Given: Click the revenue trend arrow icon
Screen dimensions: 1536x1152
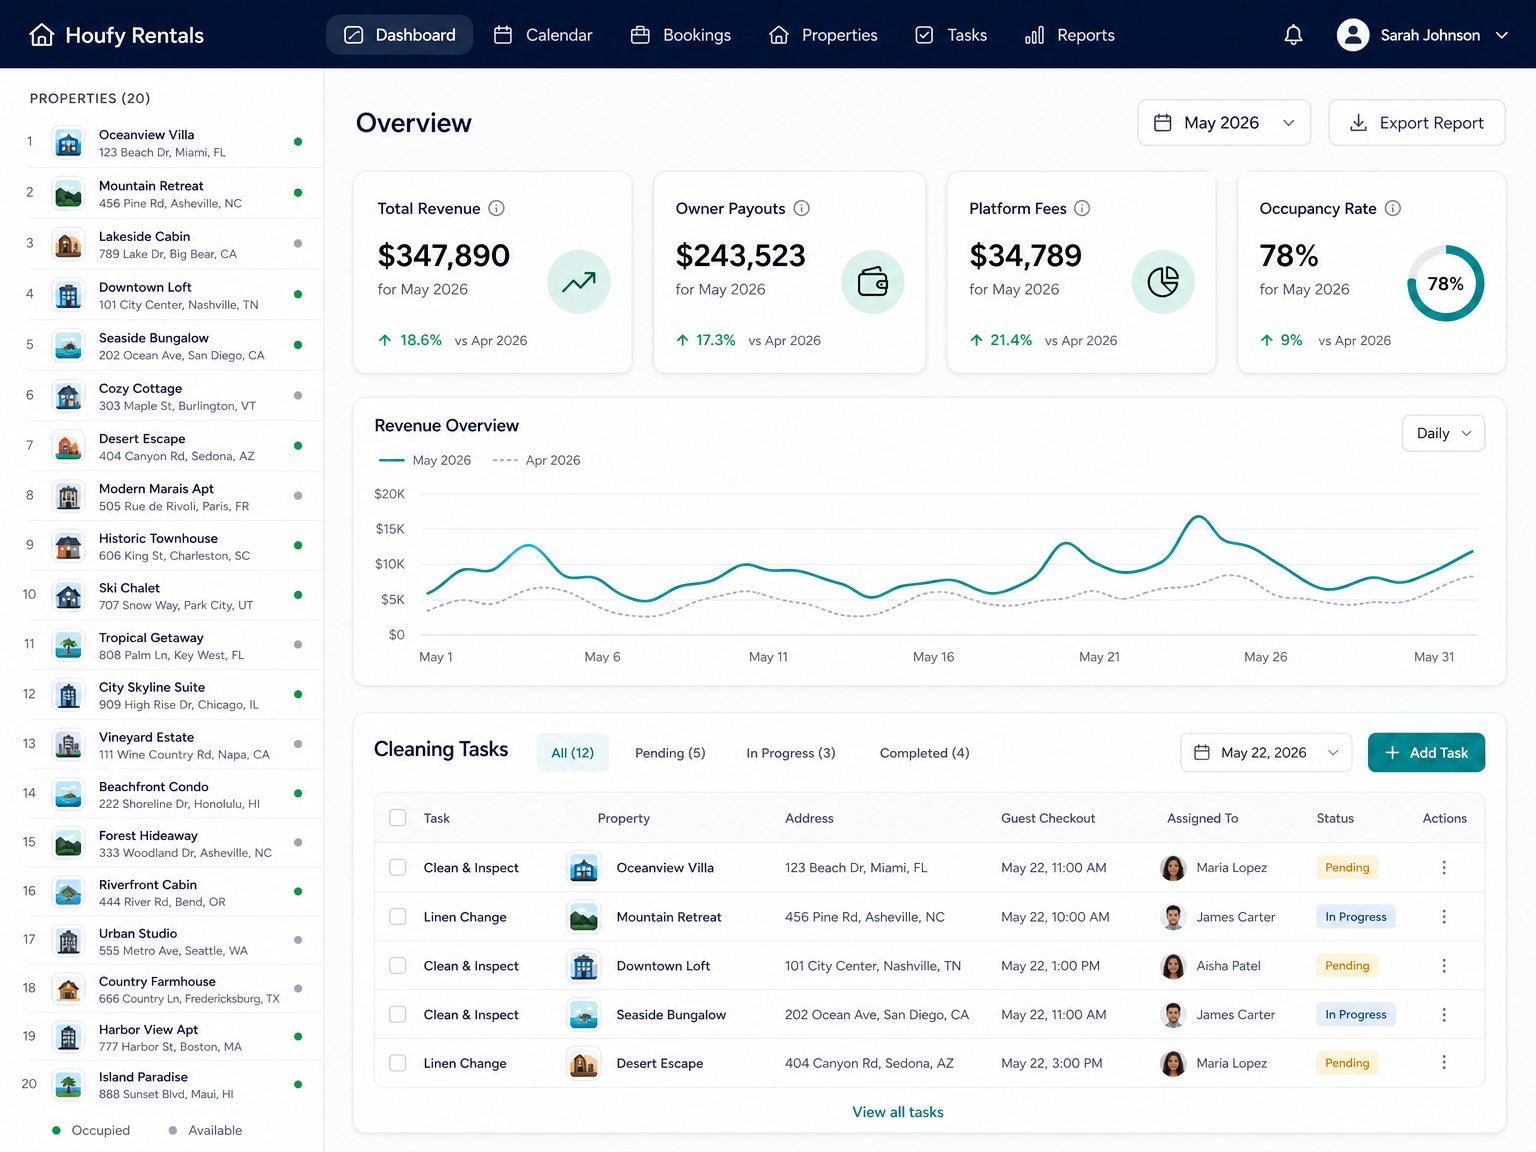Looking at the screenshot, I should pyautogui.click(x=579, y=282).
